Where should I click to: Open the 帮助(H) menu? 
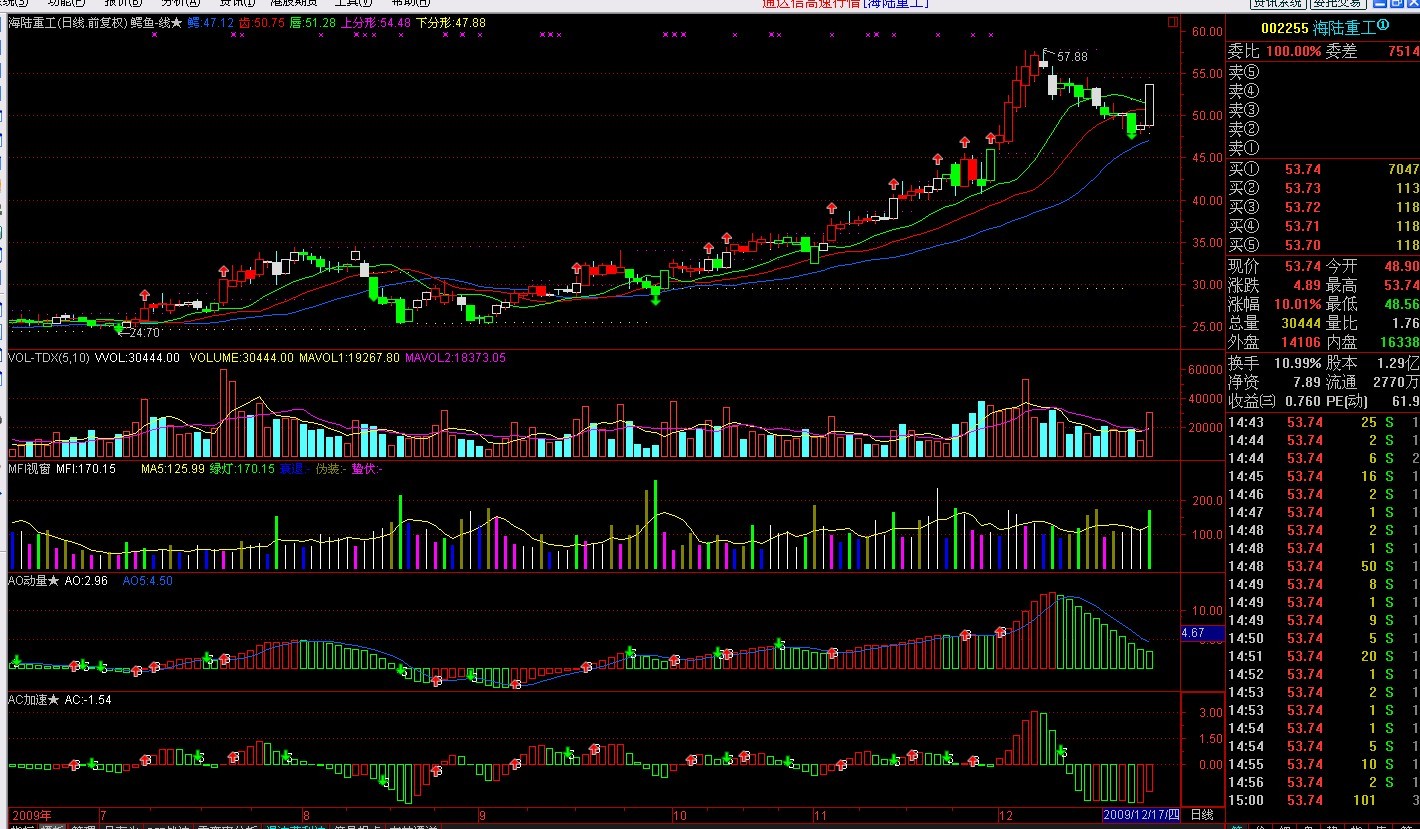coord(410,3)
